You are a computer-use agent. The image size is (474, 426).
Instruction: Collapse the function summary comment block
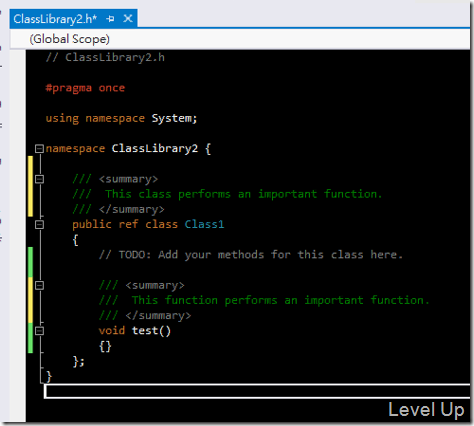click(39, 285)
